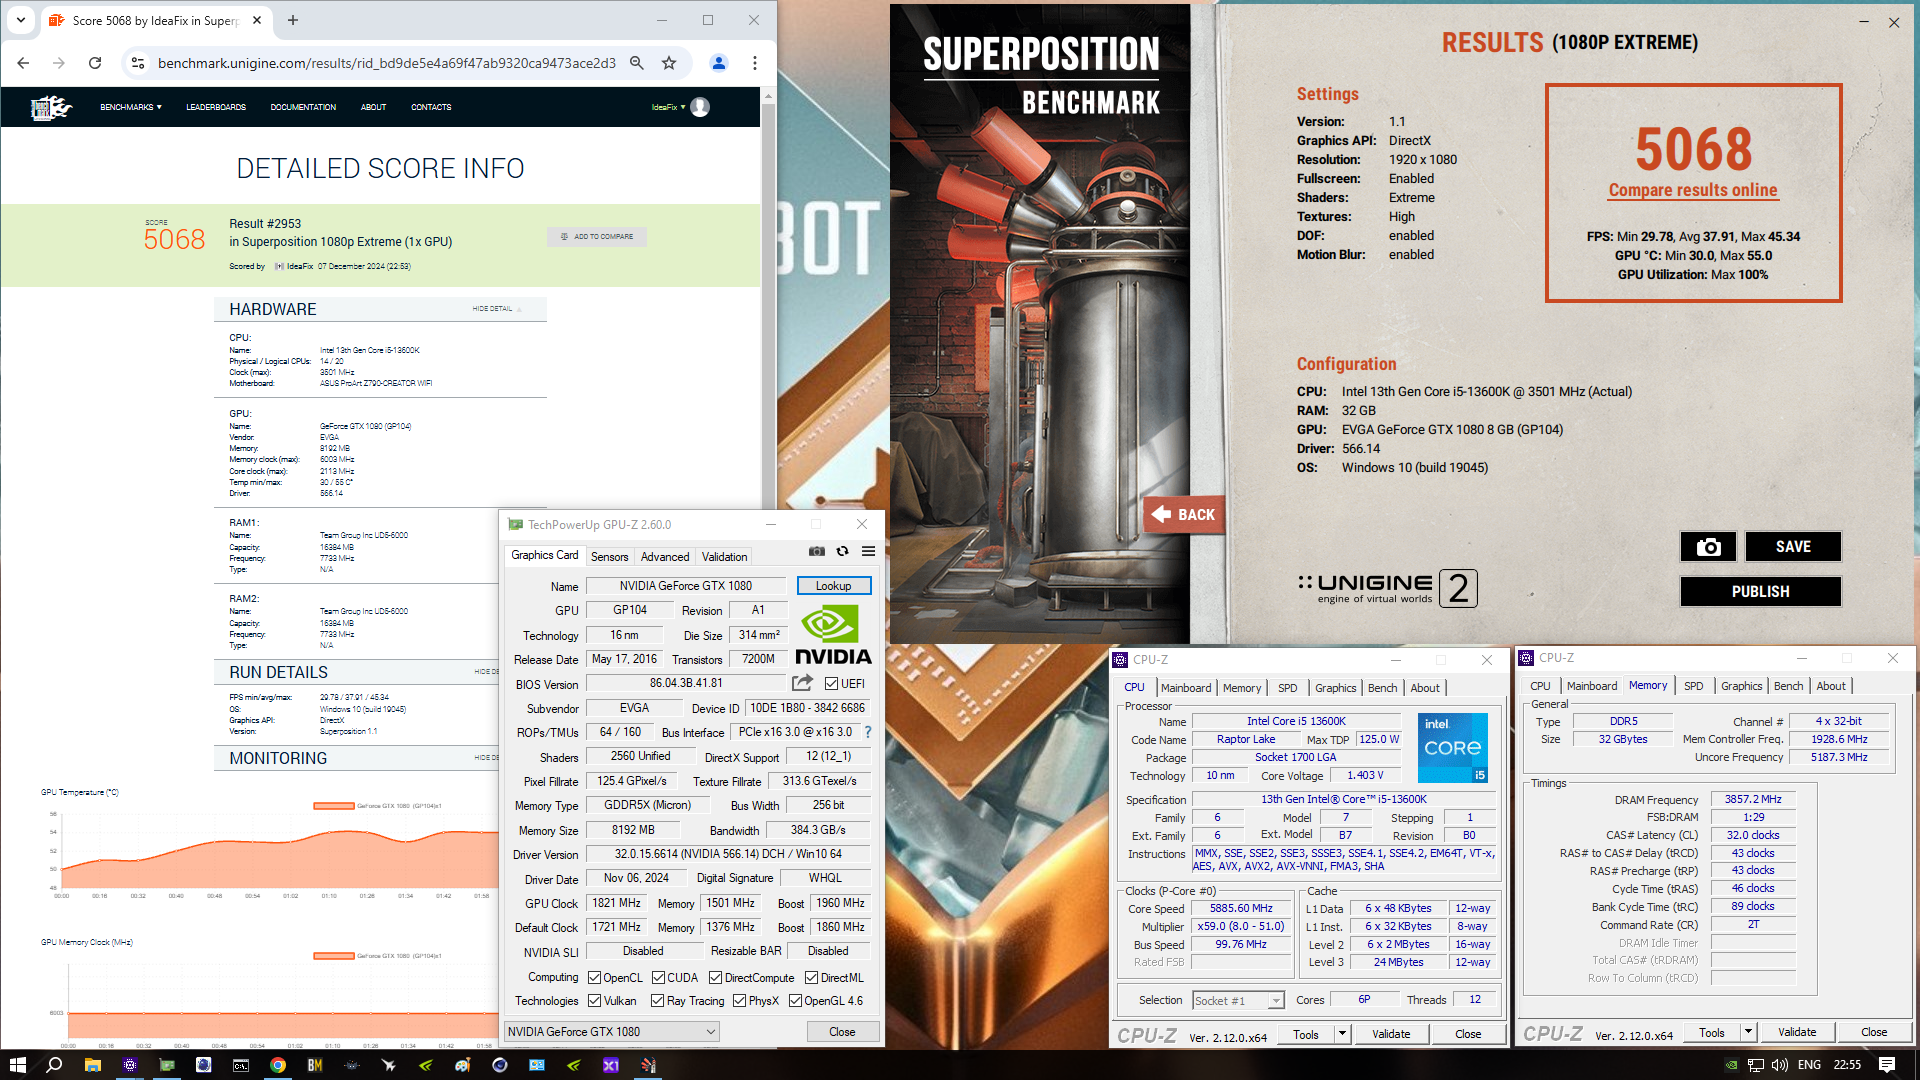Screen dimensions: 1920x1080
Task: Expand the BENCHMARKS menu on the website
Action: pos(131,107)
